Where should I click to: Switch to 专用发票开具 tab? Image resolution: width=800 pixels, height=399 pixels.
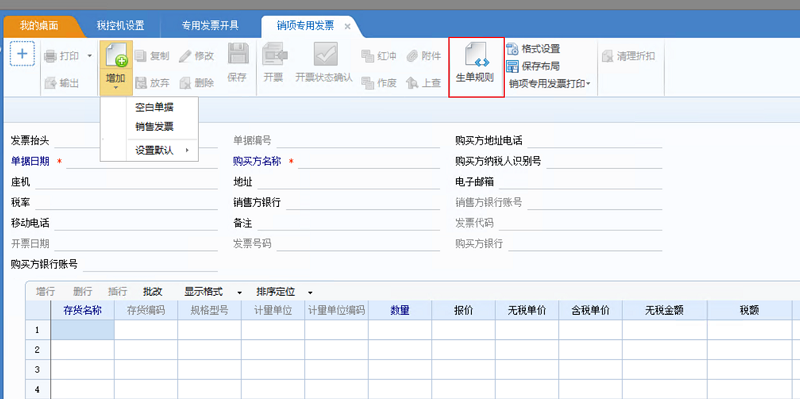[210, 26]
